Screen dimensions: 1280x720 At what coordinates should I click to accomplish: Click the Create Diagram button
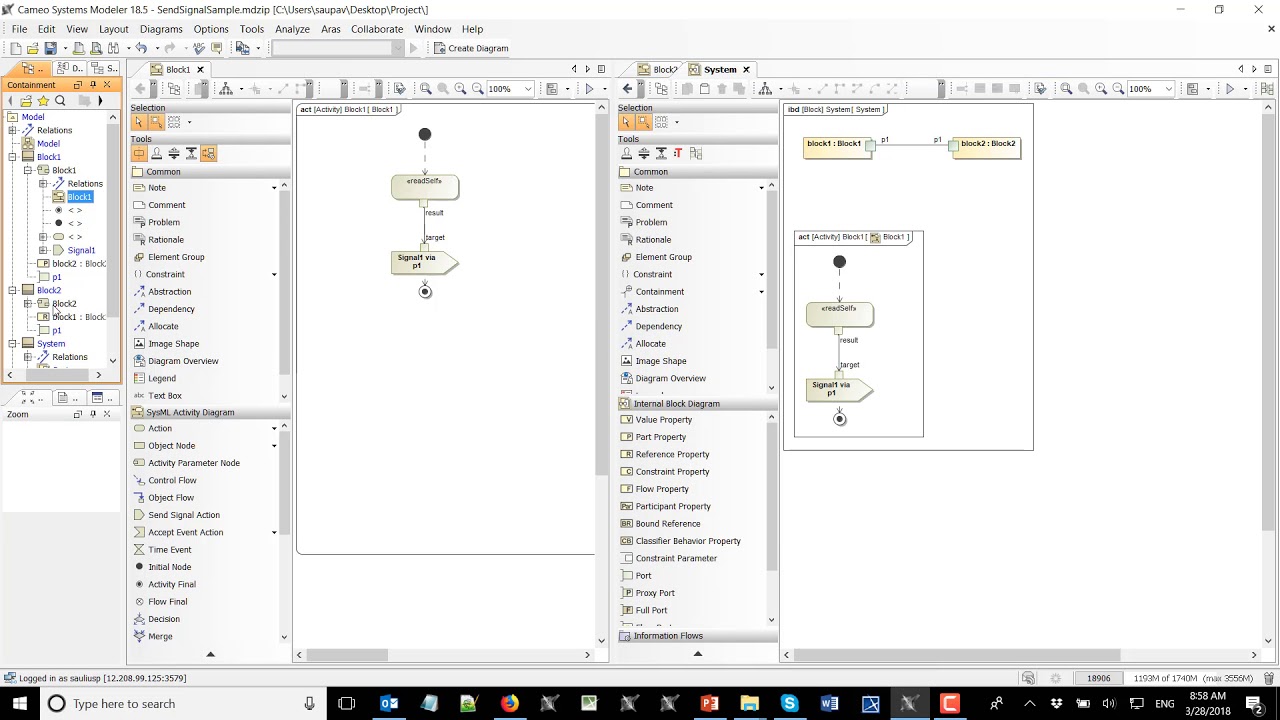coord(471,48)
